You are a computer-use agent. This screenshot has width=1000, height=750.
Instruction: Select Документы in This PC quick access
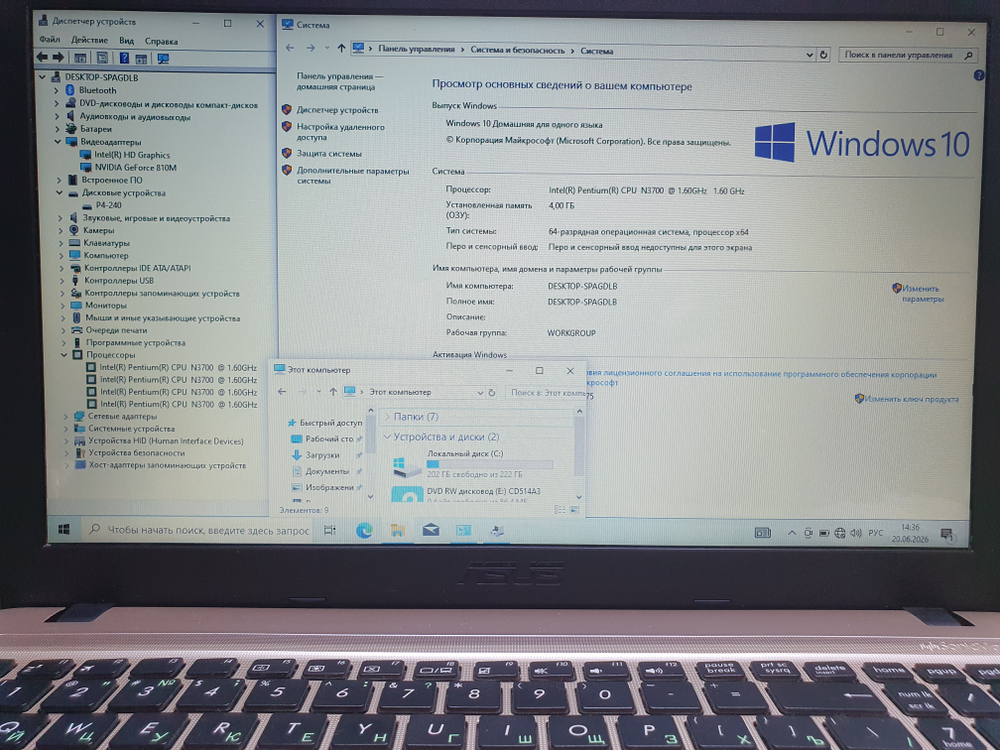[327, 471]
